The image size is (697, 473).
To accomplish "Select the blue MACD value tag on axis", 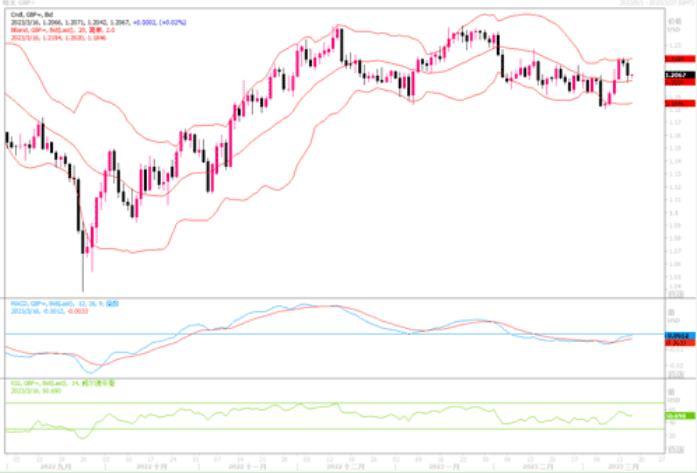I will tap(680, 336).
